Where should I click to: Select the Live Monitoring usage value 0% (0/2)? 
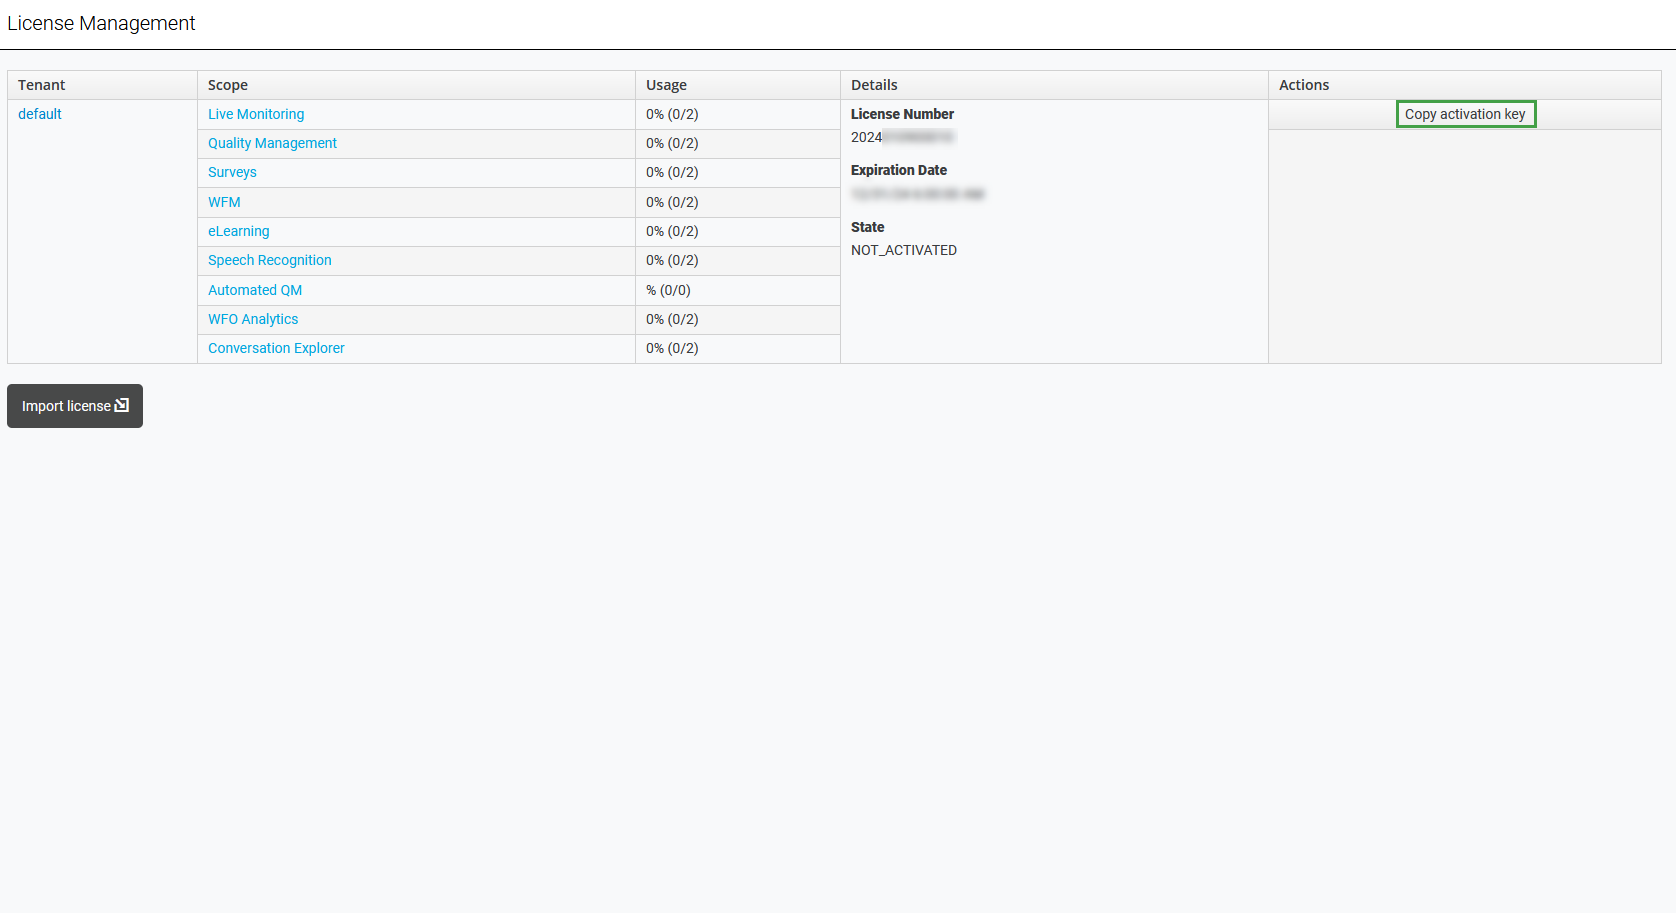[x=672, y=114]
